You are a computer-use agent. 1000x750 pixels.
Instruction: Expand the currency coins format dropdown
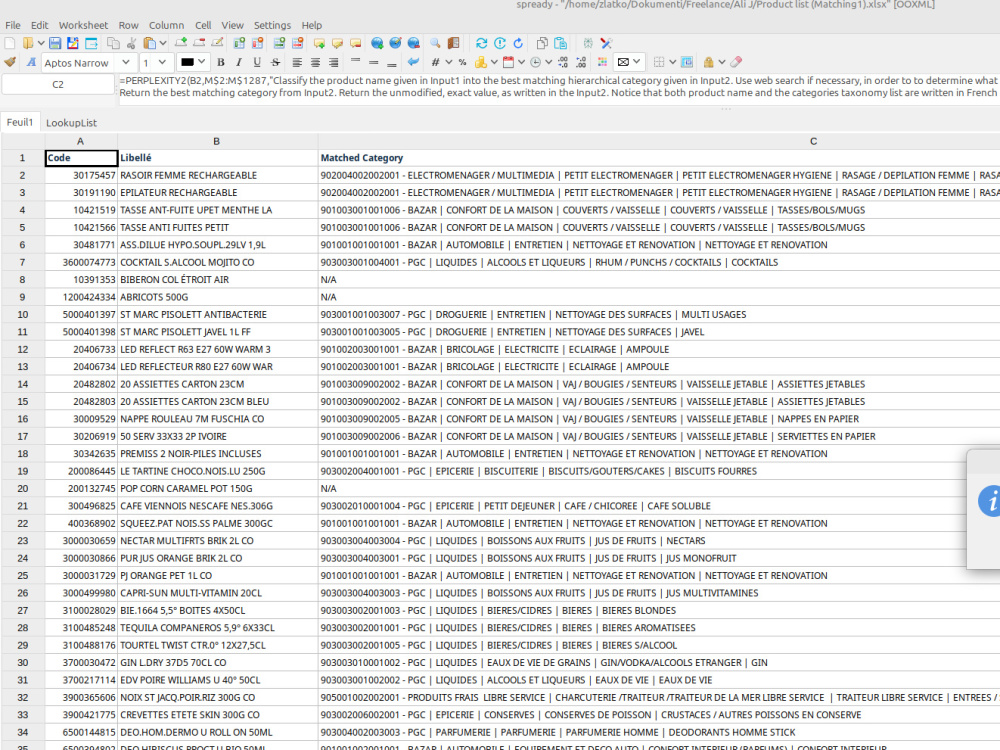(494, 62)
